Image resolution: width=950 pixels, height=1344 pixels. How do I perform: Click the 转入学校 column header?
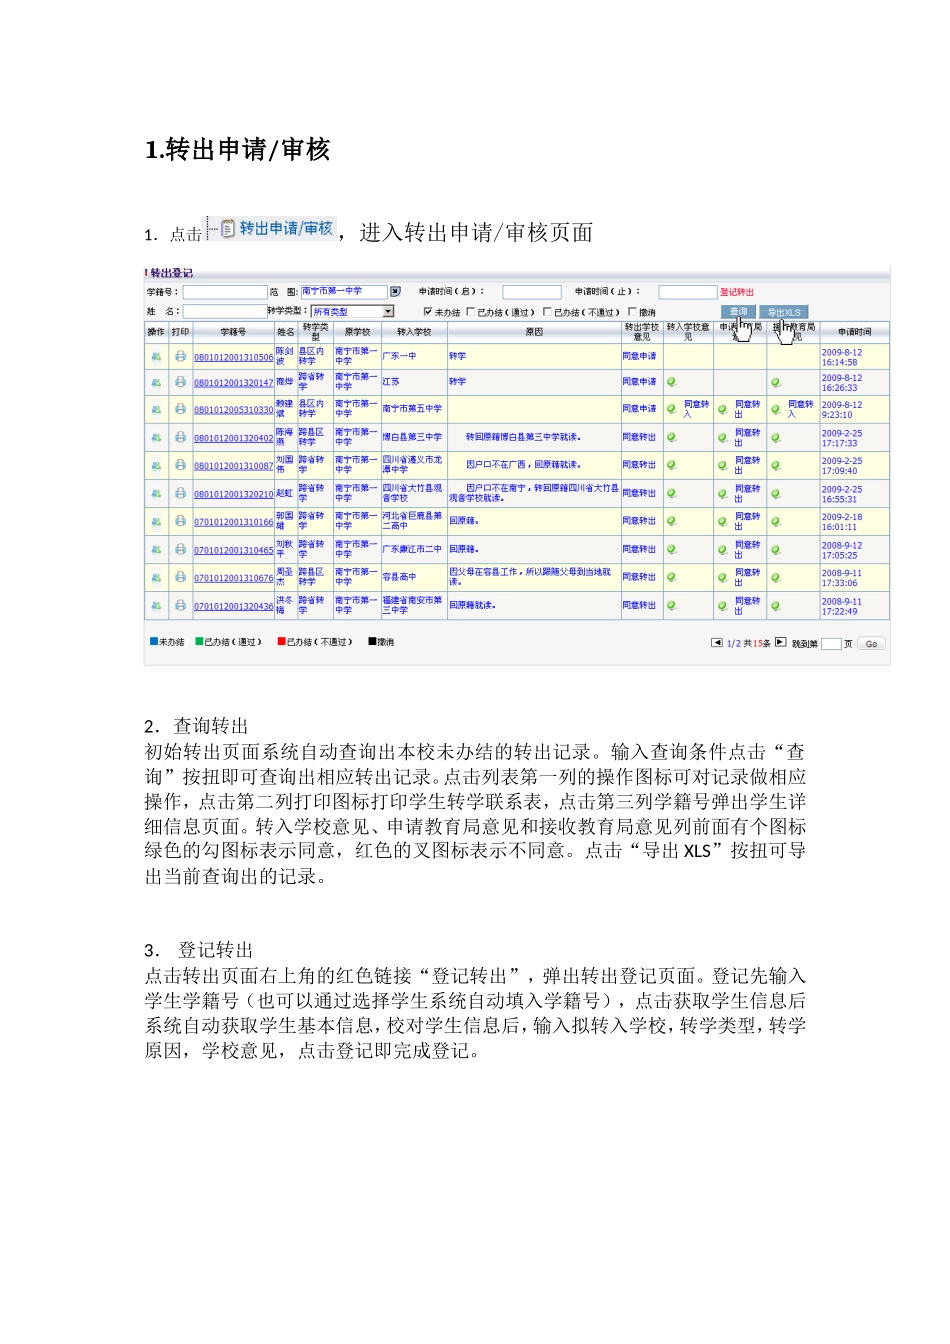(x=414, y=332)
